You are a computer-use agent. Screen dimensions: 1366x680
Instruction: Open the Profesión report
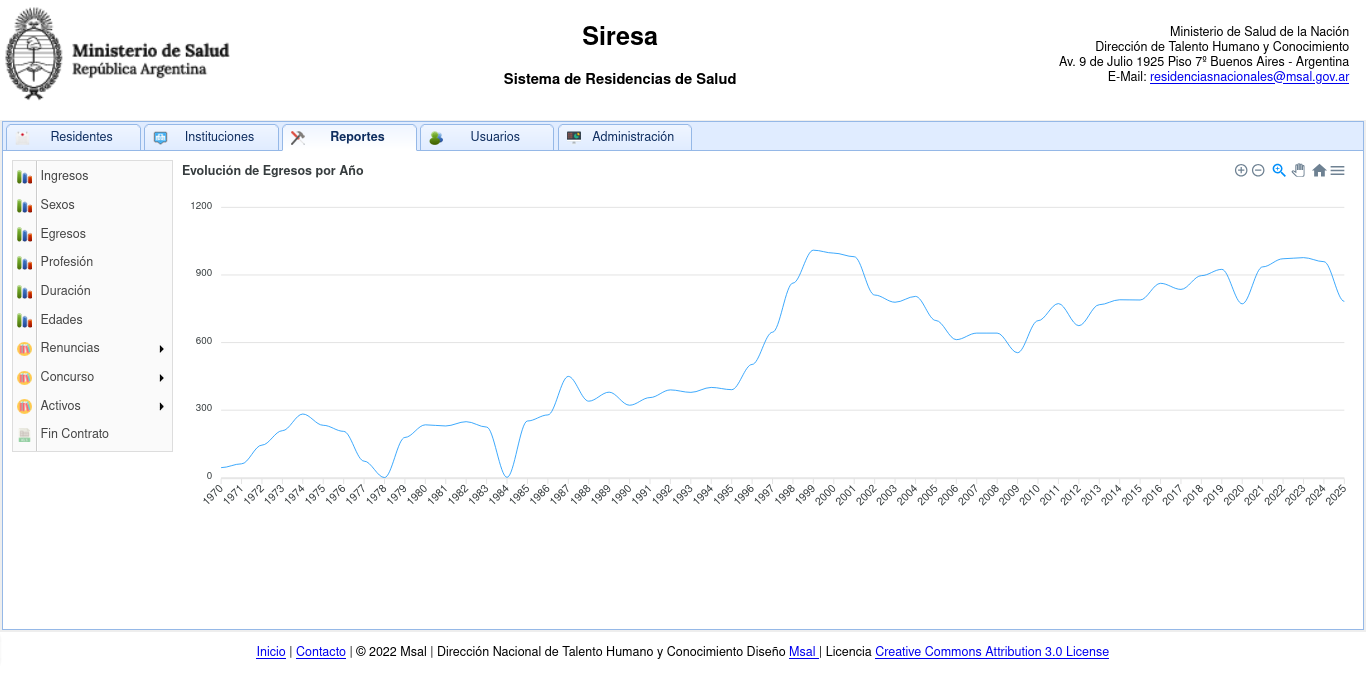[x=66, y=262]
